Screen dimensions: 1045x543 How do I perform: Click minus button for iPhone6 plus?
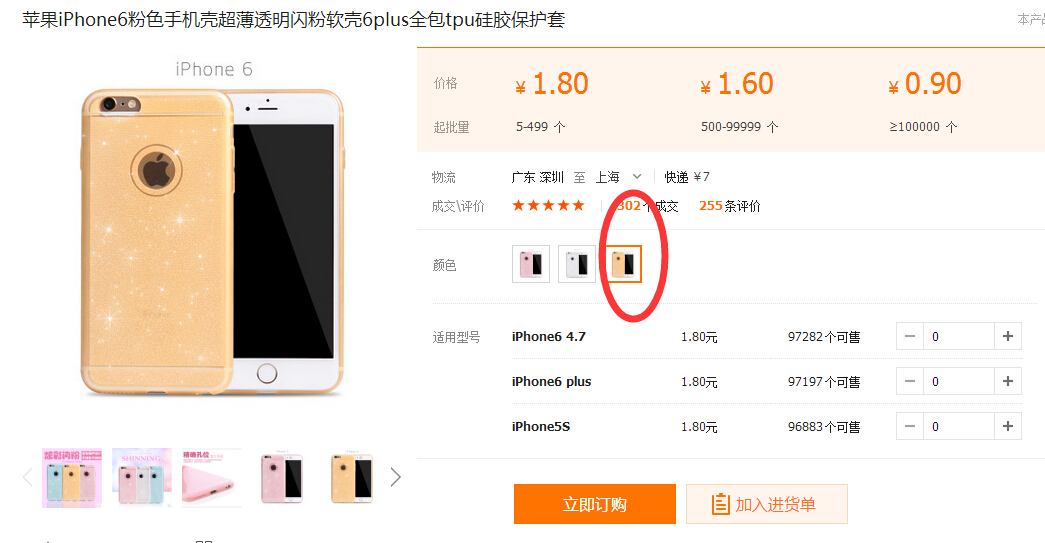[910, 381]
